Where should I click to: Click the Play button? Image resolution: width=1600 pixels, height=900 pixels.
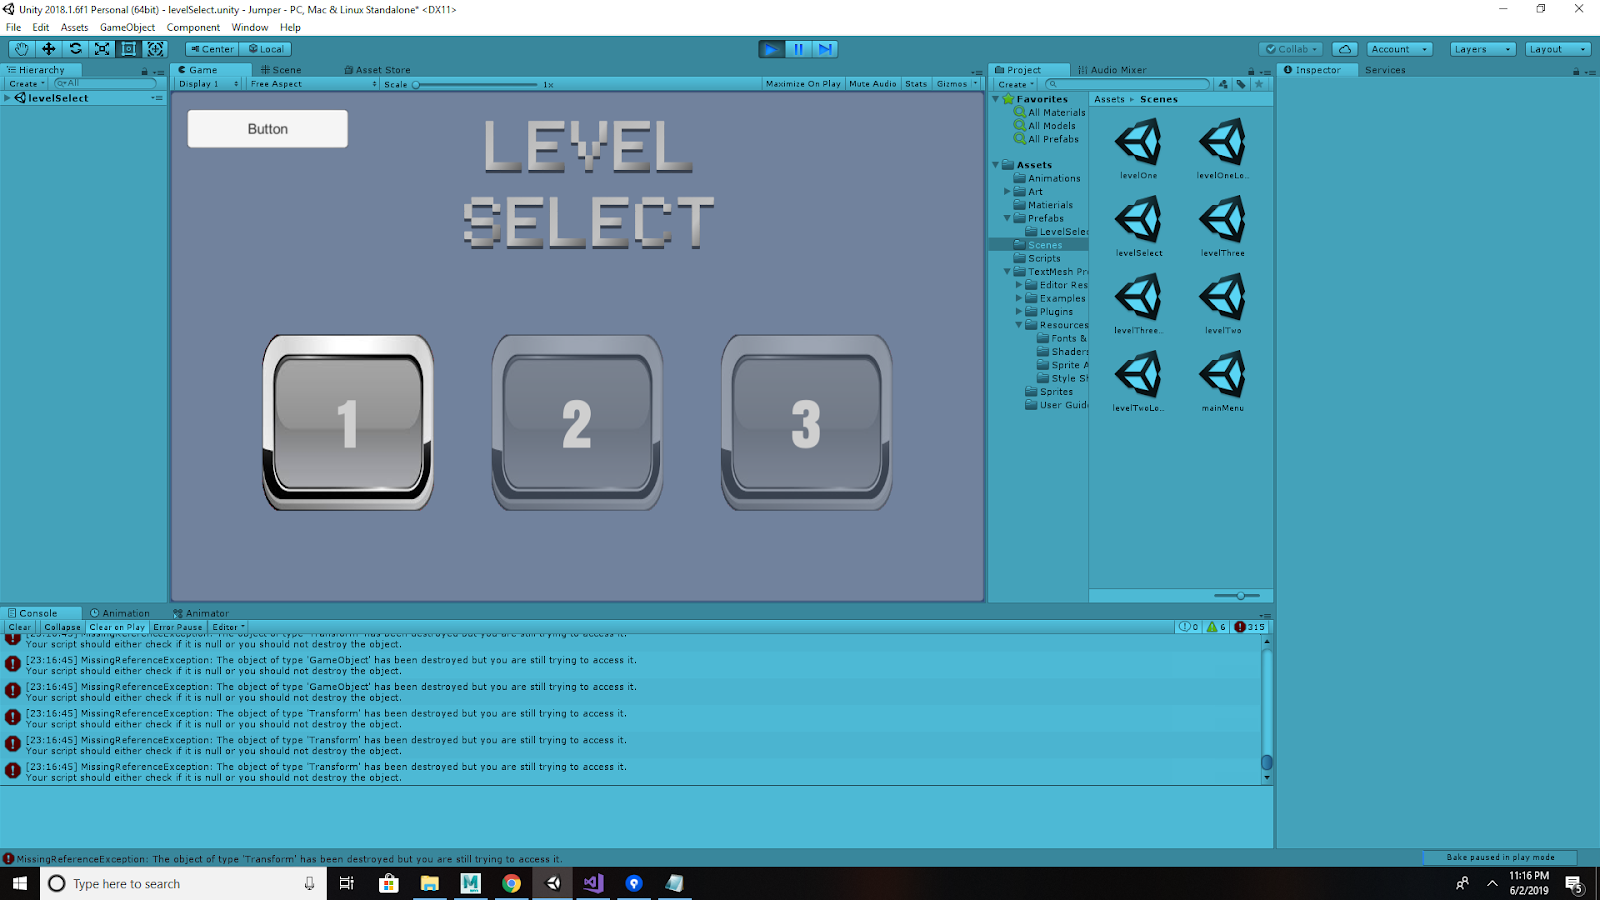(771, 49)
